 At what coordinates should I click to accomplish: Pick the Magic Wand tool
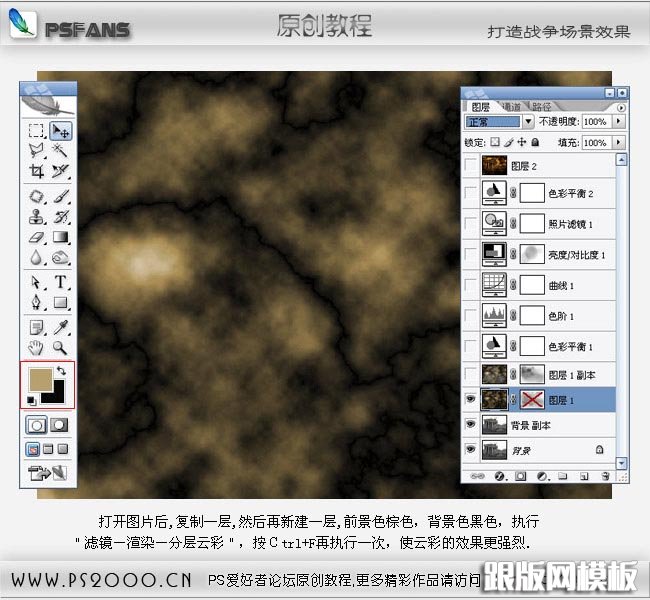(x=60, y=150)
